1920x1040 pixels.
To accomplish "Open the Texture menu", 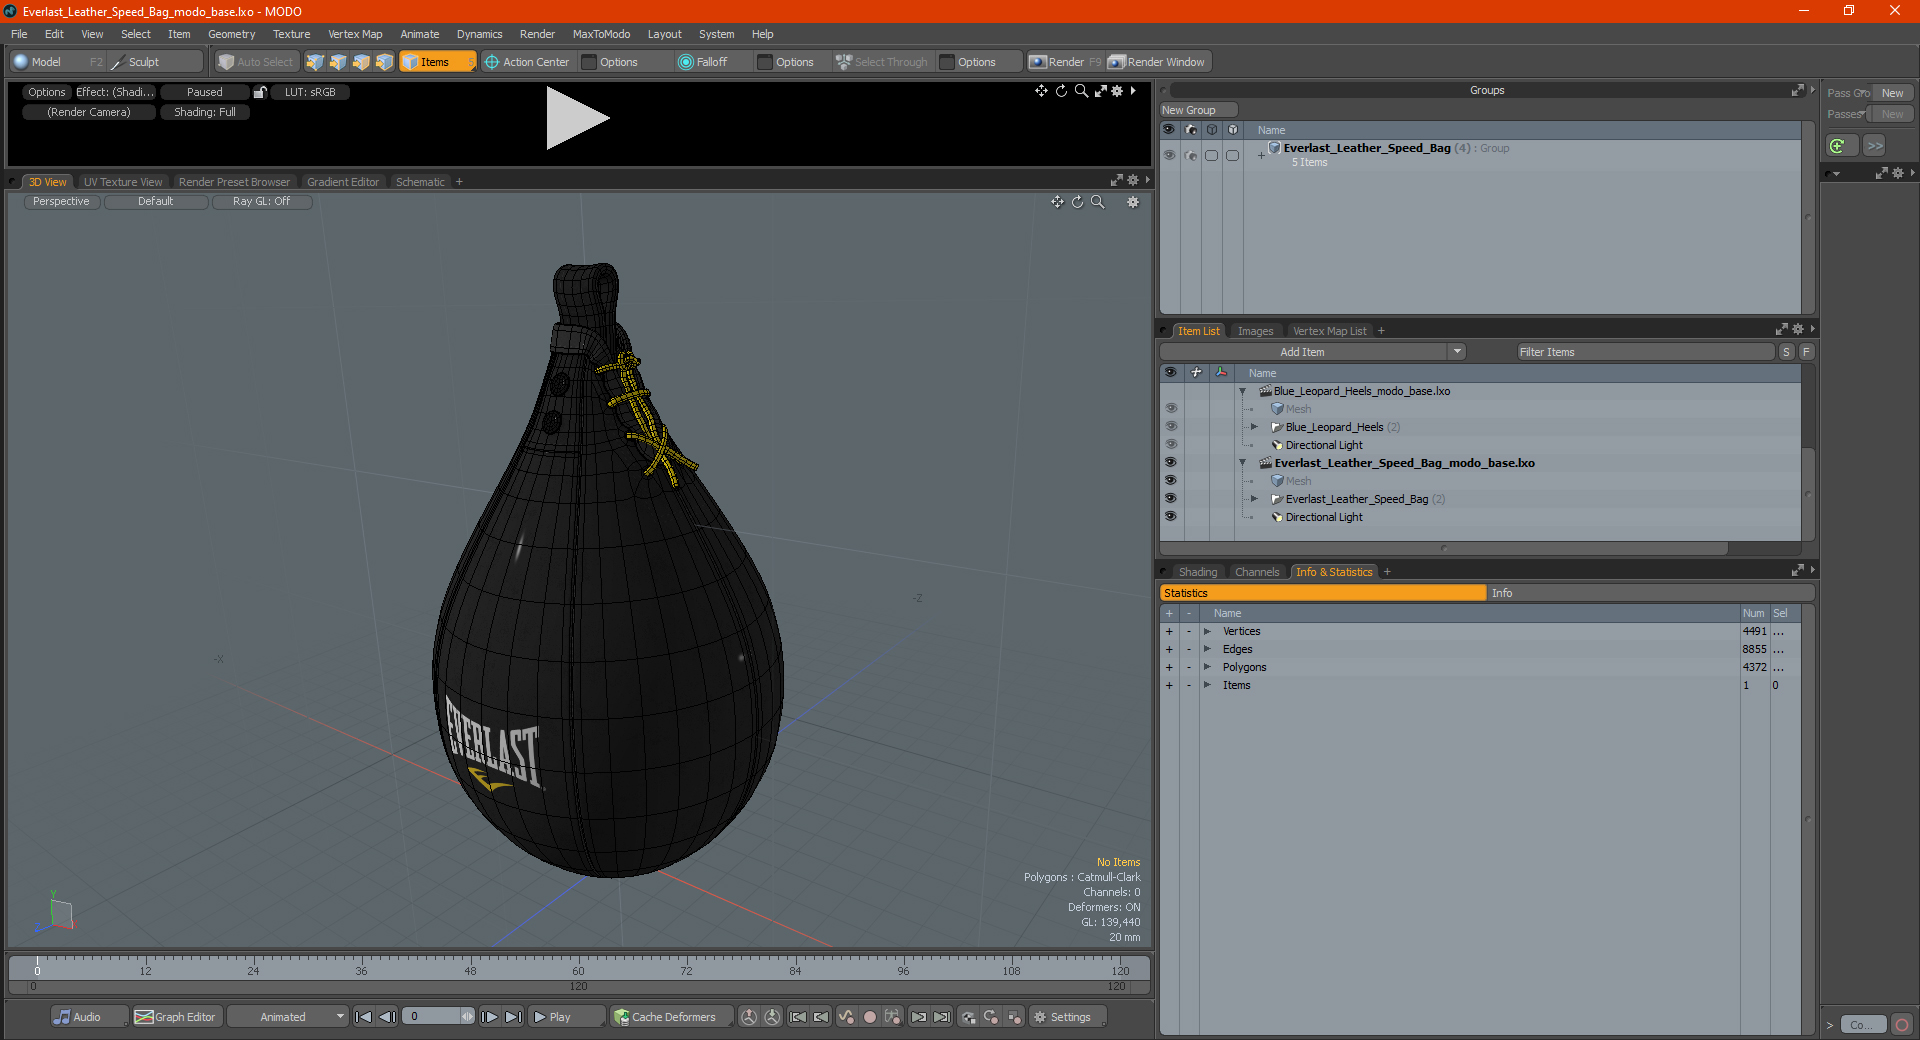I will [291, 34].
